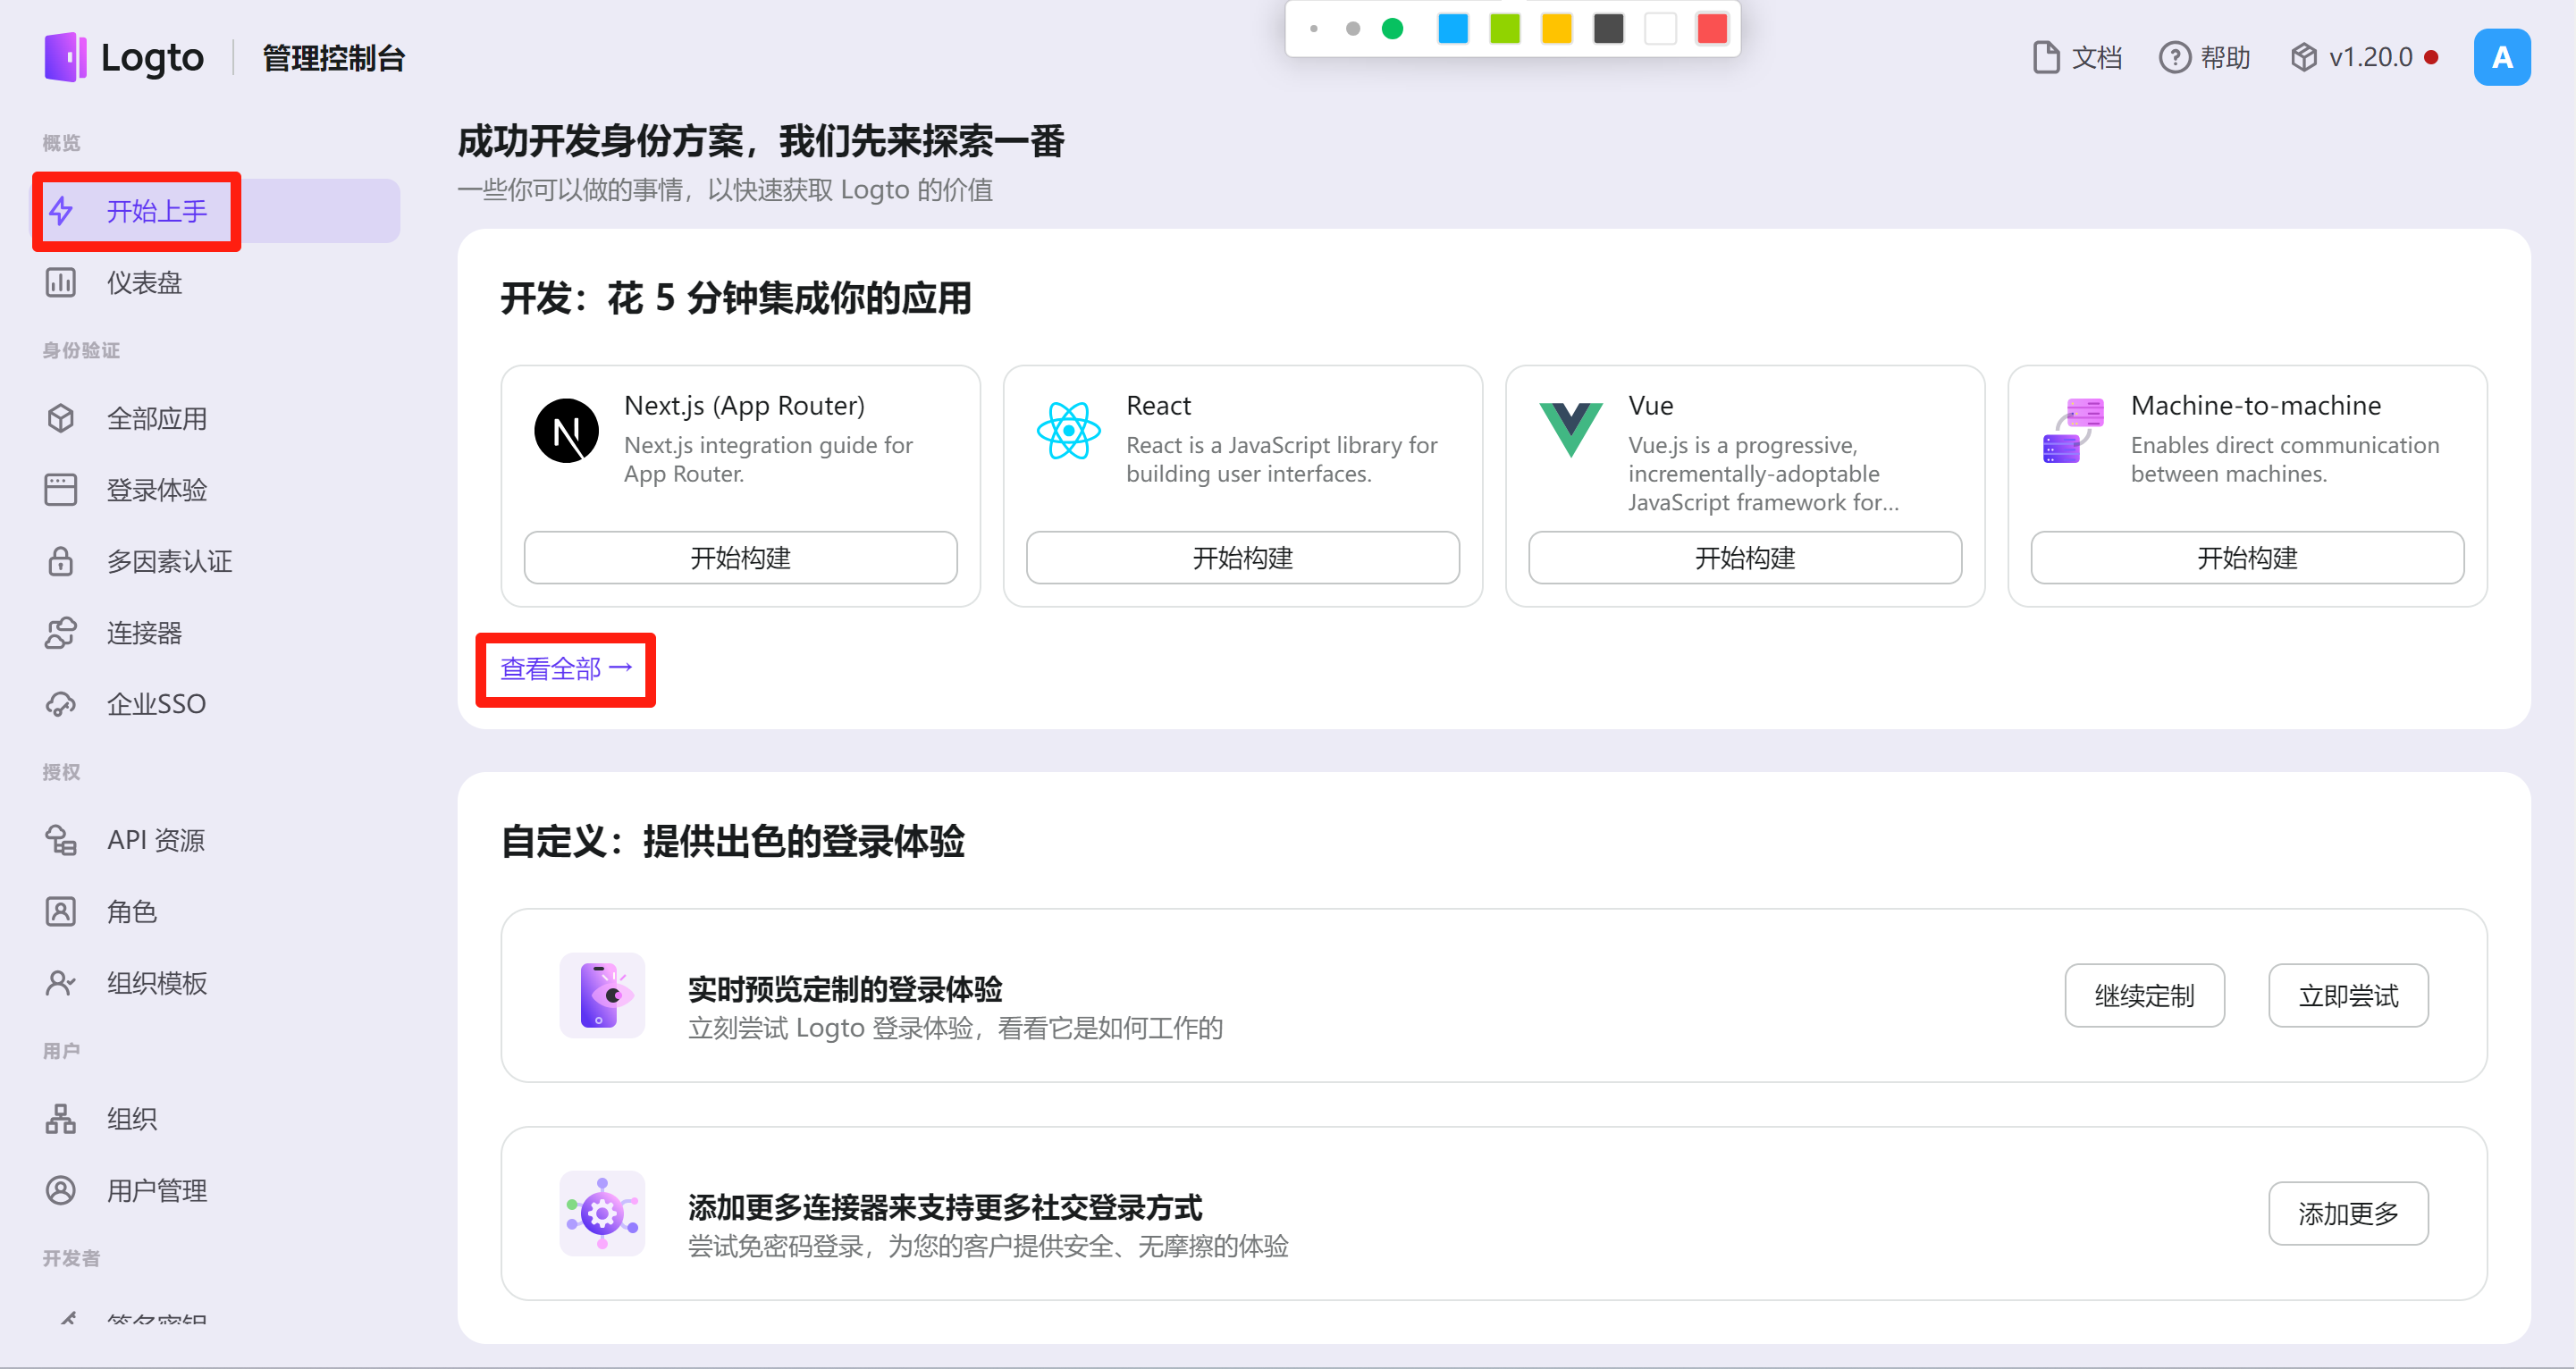Click the API 资源 sidebar icon
This screenshot has width=2576, height=1369.
(x=60, y=840)
